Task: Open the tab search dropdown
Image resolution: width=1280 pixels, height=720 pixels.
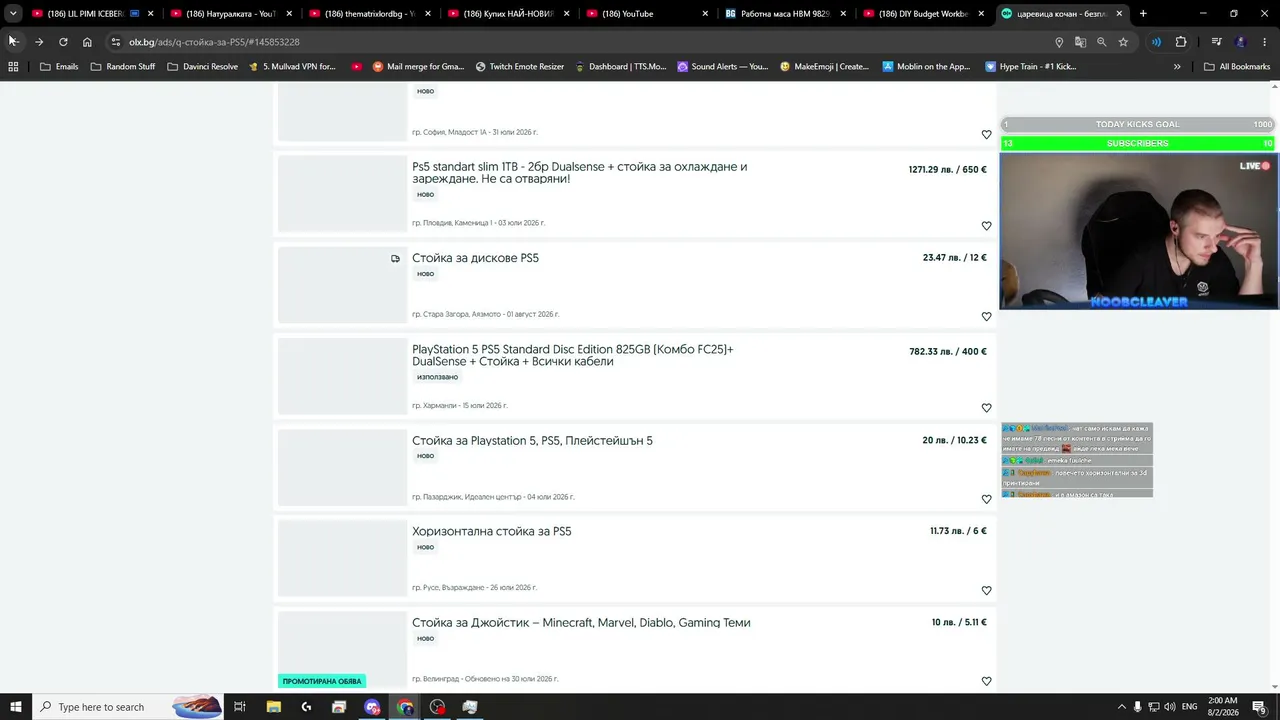Action: pyautogui.click(x=13, y=14)
